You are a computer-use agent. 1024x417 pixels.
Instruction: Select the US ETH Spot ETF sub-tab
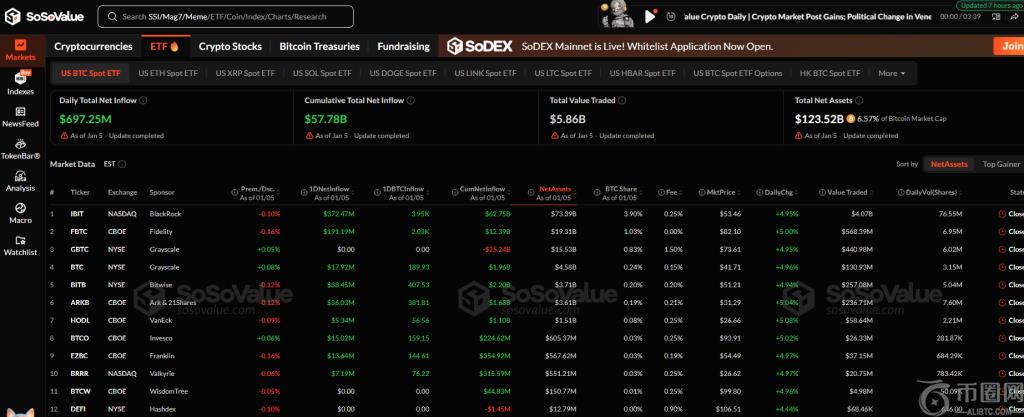[x=168, y=73]
